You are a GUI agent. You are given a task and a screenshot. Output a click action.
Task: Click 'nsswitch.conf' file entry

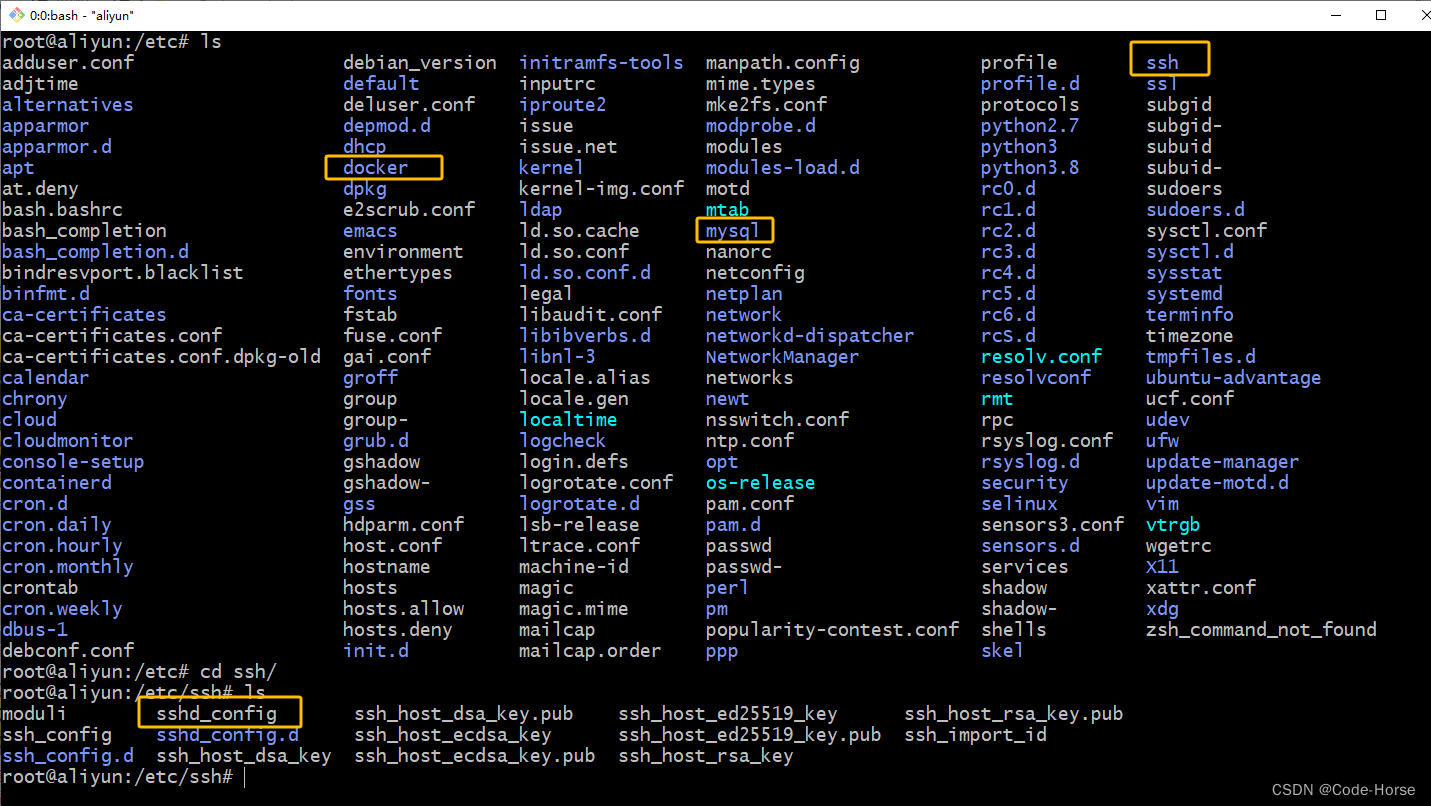click(x=777, y=419)
